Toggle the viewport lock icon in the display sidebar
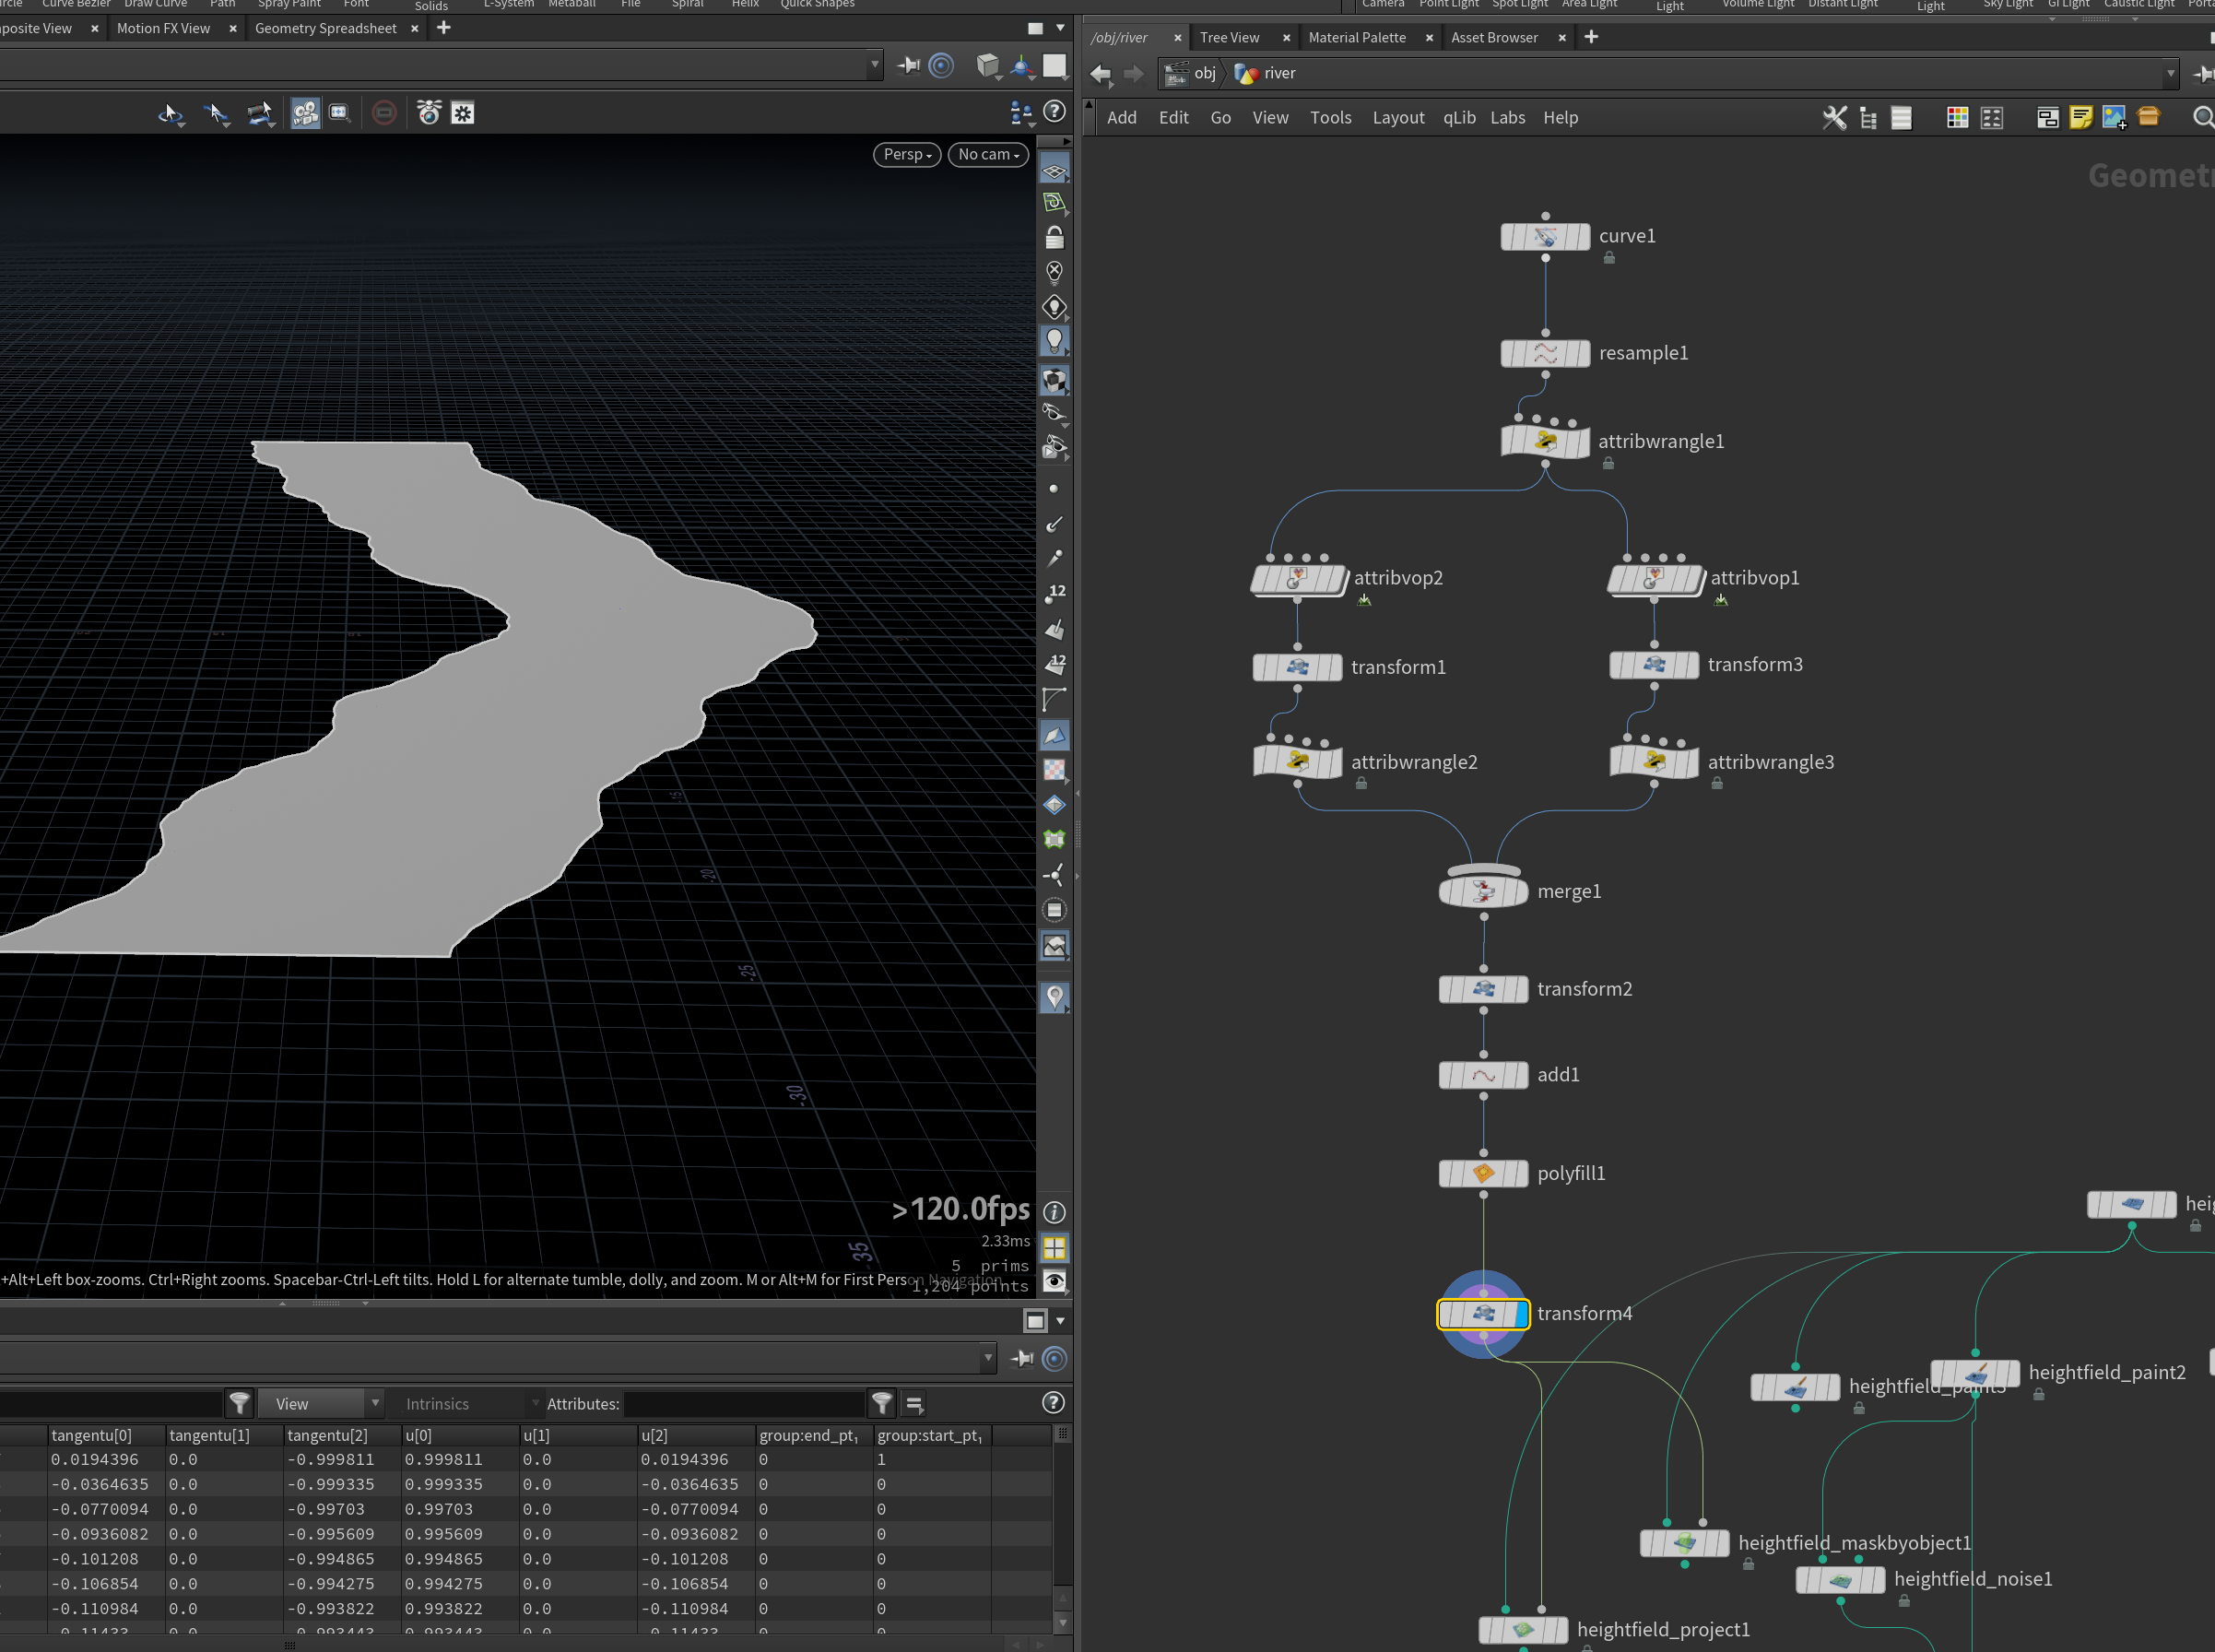 click(x=1054, y=237)
